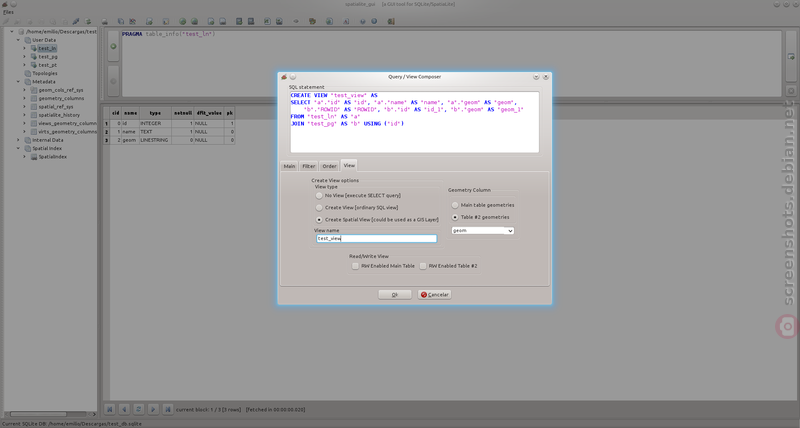800x428 pixels.
Task: Select the View tab
Action: pyautogui.click(x=349, y=165)
